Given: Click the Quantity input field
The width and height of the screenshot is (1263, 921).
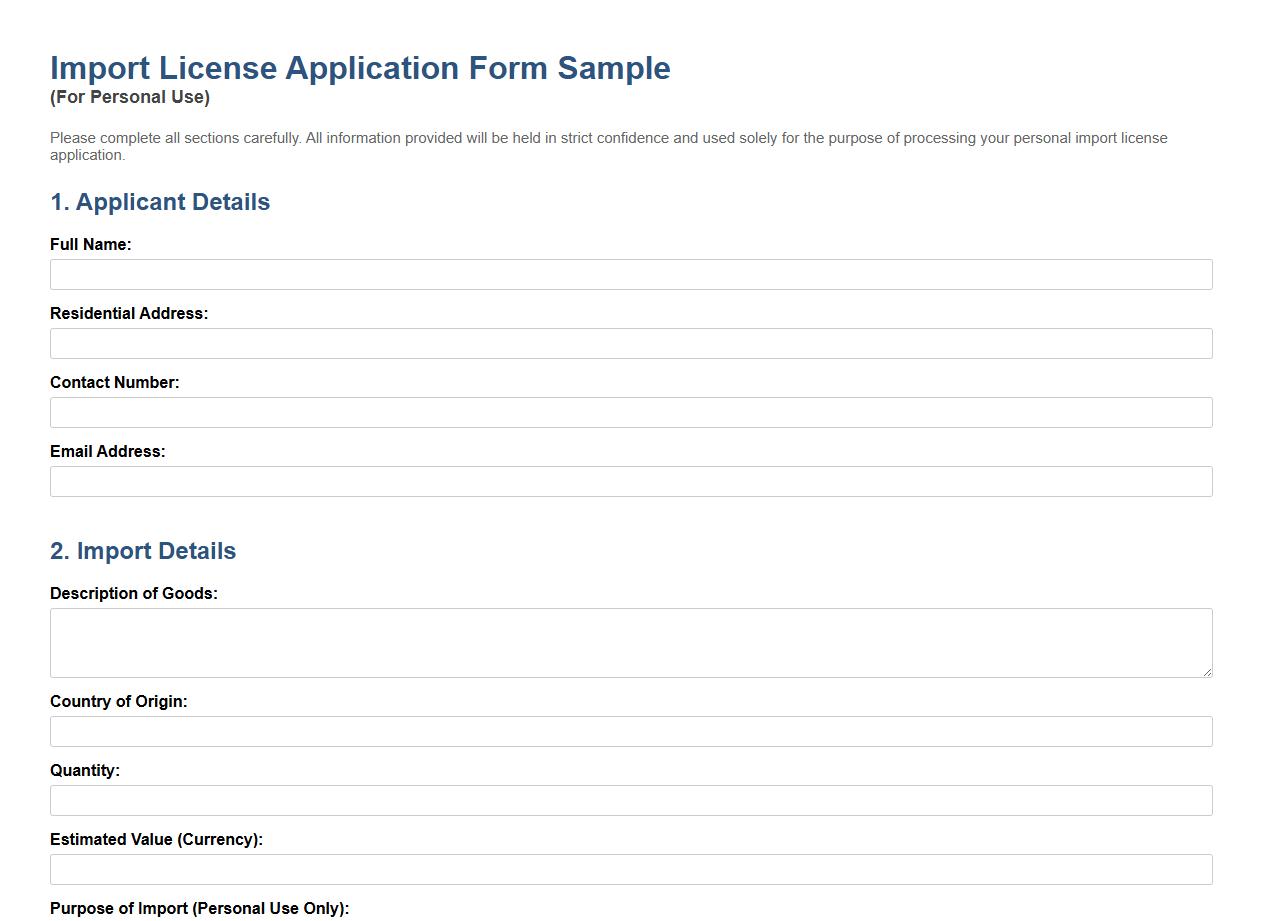Looking at the screenshot, I should pos(630,800).
